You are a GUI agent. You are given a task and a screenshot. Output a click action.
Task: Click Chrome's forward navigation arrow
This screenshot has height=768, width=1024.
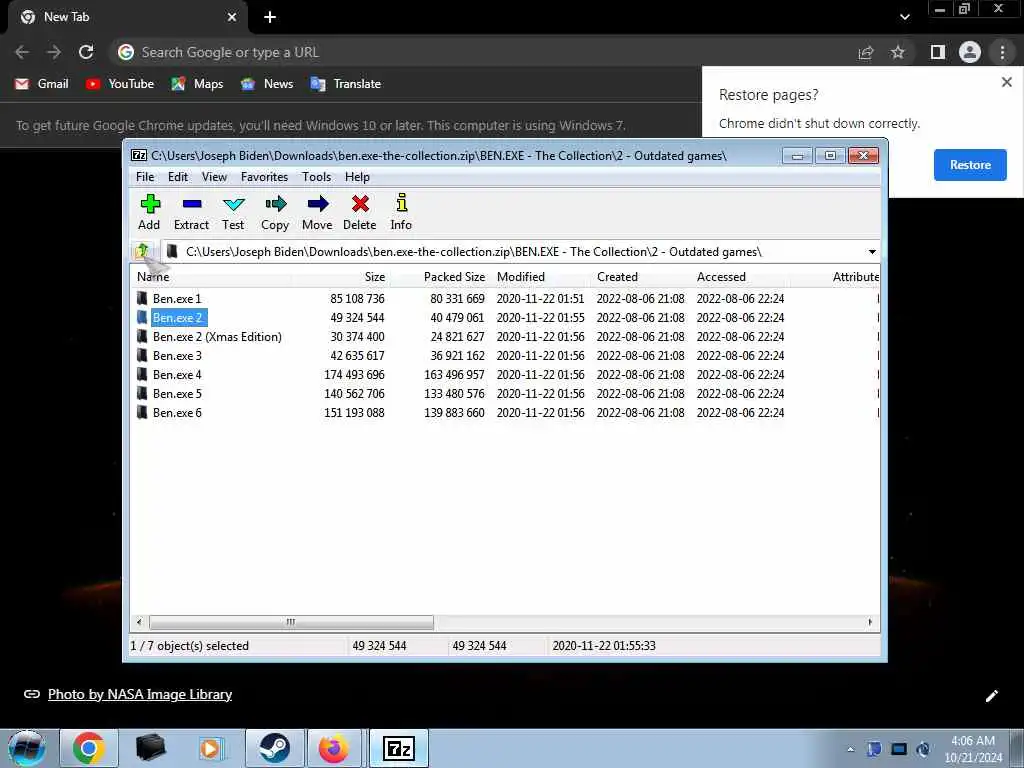pos(54,52)
